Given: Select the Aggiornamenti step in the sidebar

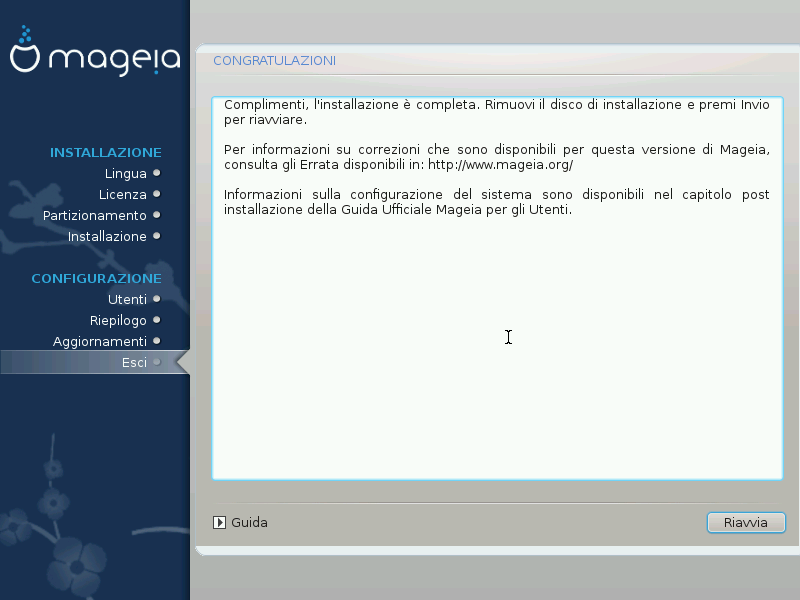Looking at the screenshot, I should pos(99,341).
